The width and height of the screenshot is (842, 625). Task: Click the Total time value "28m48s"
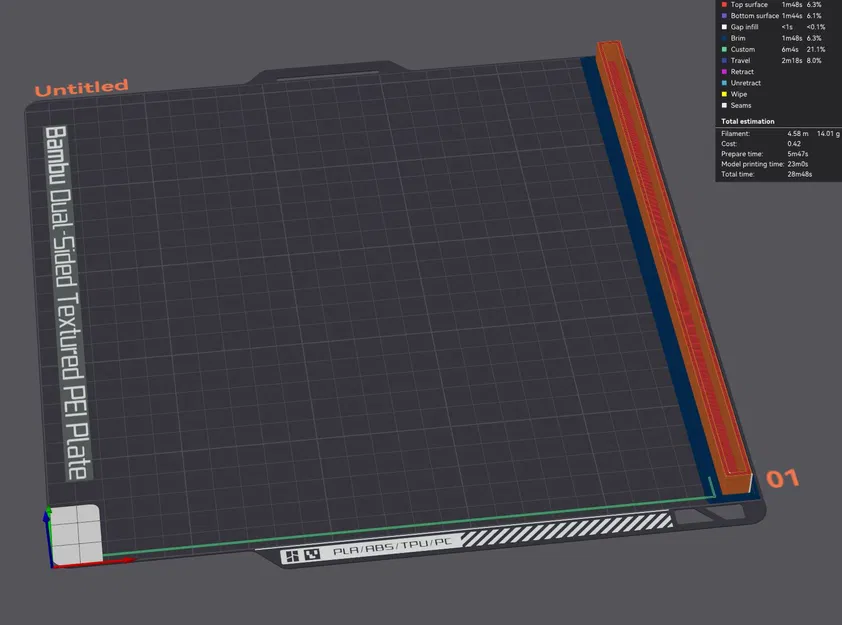(799, 175)
